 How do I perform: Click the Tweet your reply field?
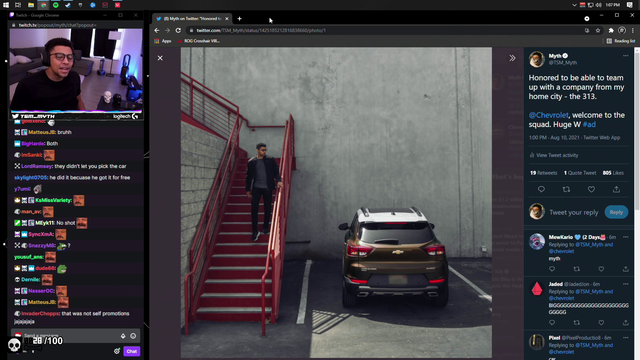tap(573, 212)
